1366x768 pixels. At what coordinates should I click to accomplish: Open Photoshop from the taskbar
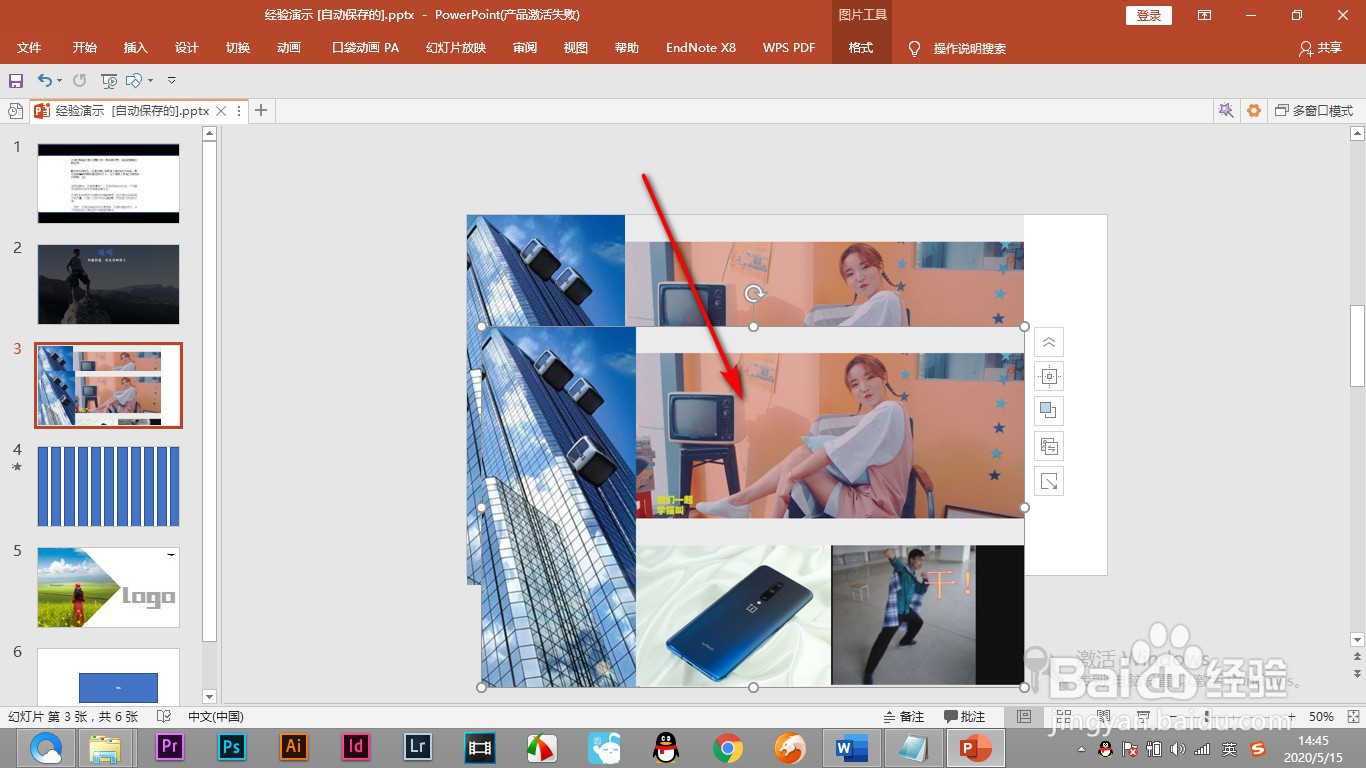coord(232,747)
